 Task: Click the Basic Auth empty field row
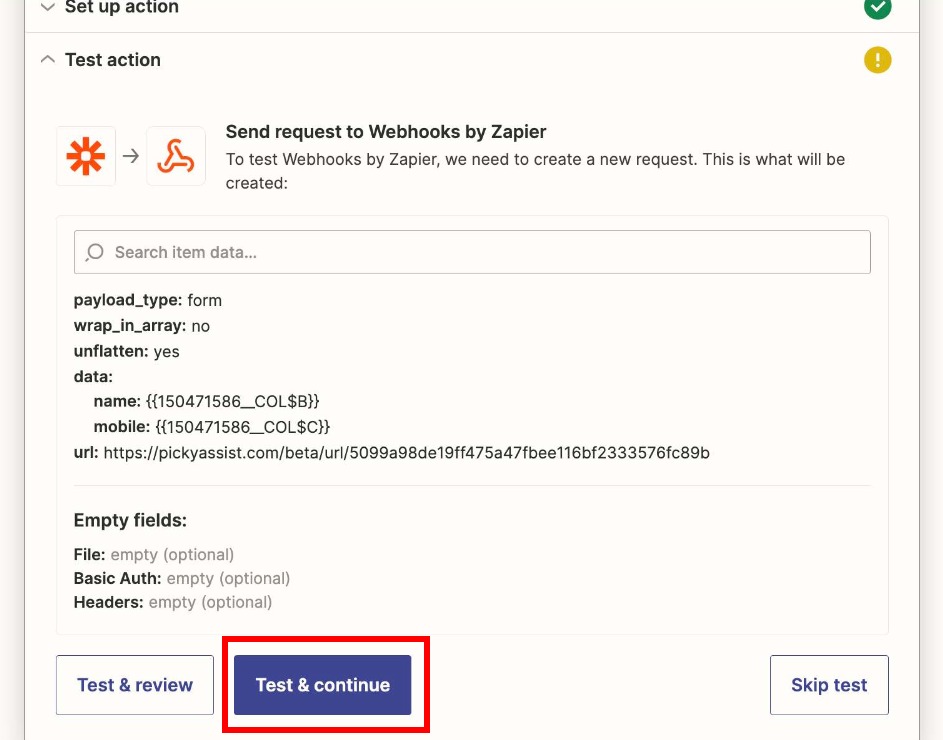click(182, 578)
